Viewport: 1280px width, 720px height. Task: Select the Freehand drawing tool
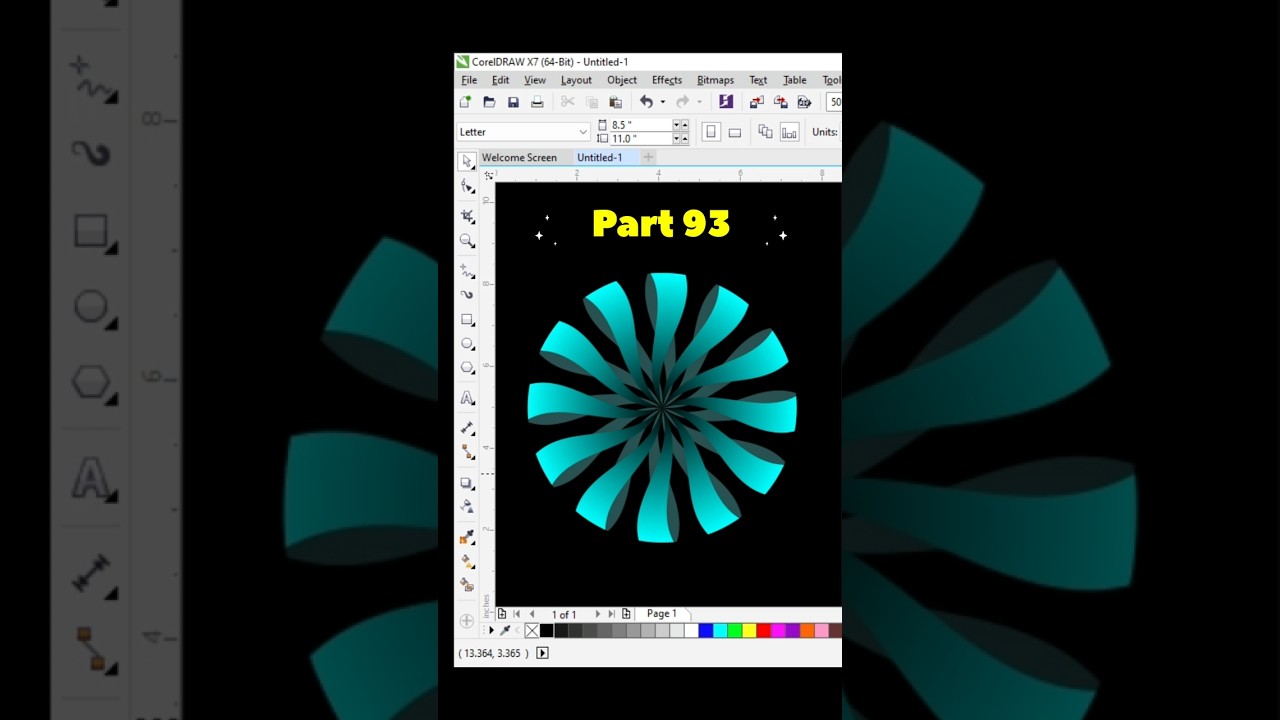click(467, 271)
